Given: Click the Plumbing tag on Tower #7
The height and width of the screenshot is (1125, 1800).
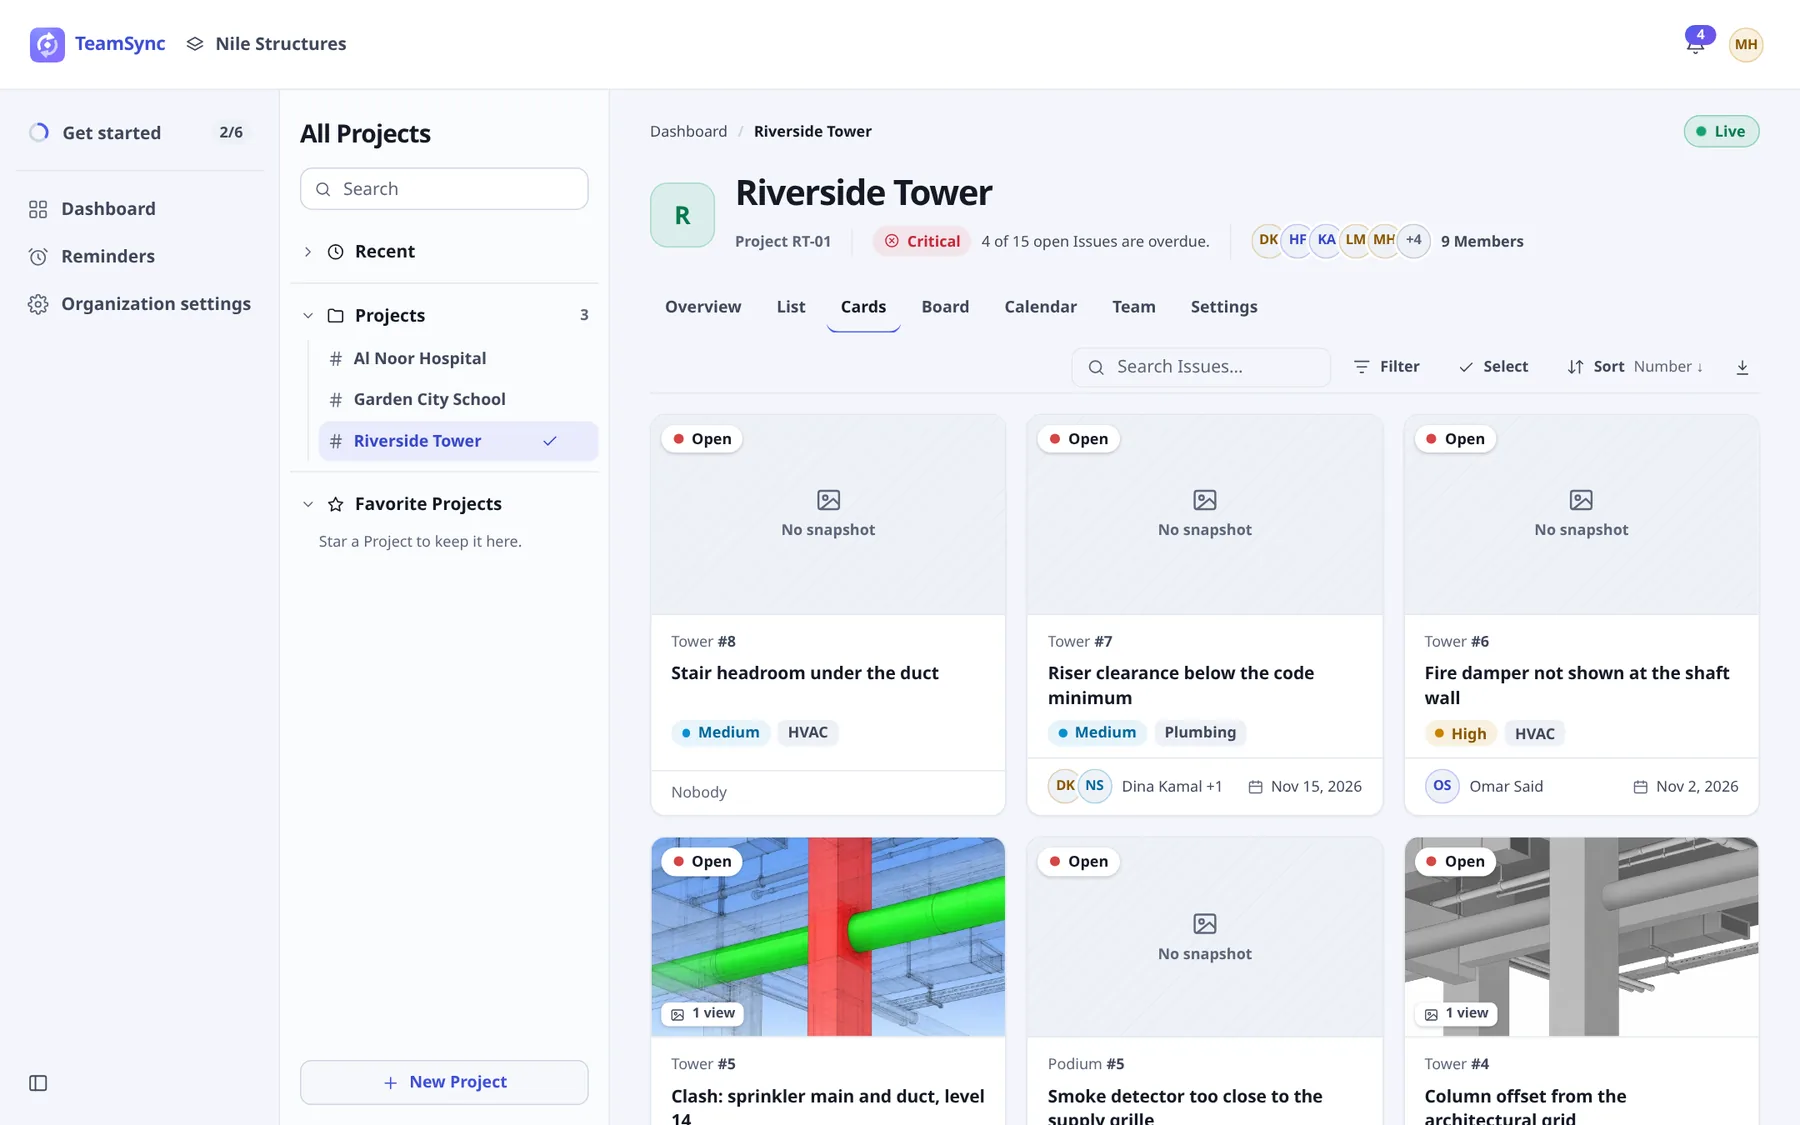Looking at the screenshot, I should (1200, 733).
